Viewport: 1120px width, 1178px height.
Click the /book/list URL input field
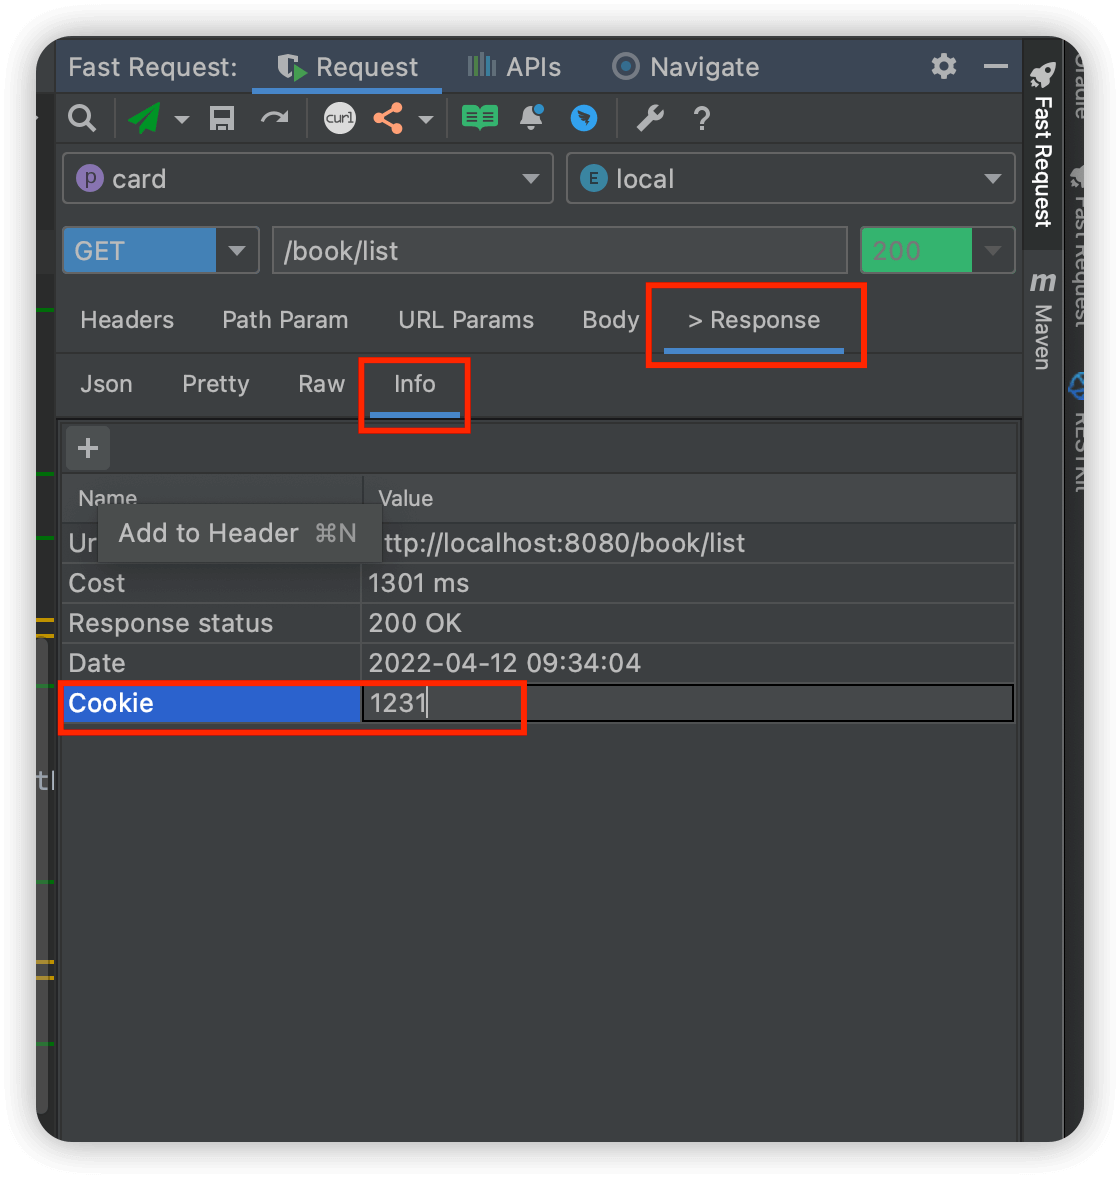coord(560,251)
